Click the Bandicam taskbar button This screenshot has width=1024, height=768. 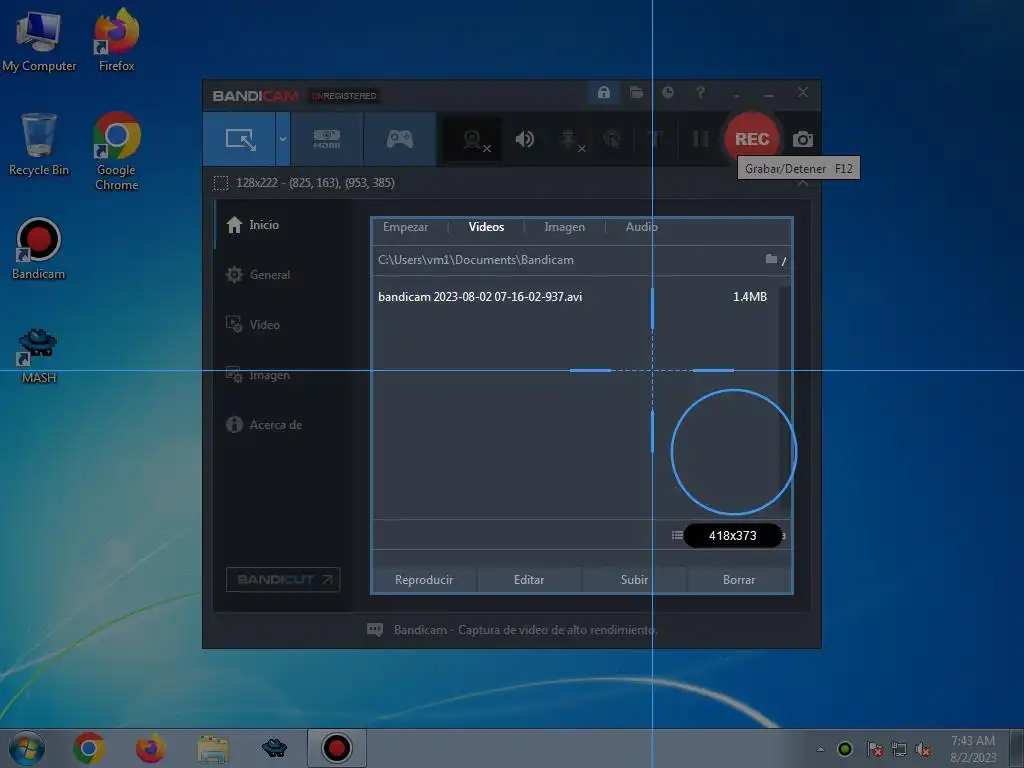coord(336,748)
